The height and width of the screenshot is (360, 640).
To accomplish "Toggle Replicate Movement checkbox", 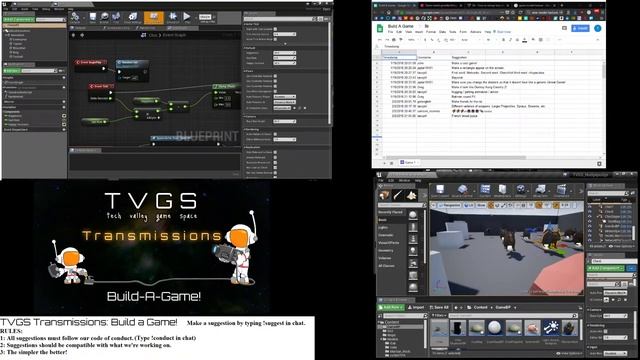I will [275, 162].
